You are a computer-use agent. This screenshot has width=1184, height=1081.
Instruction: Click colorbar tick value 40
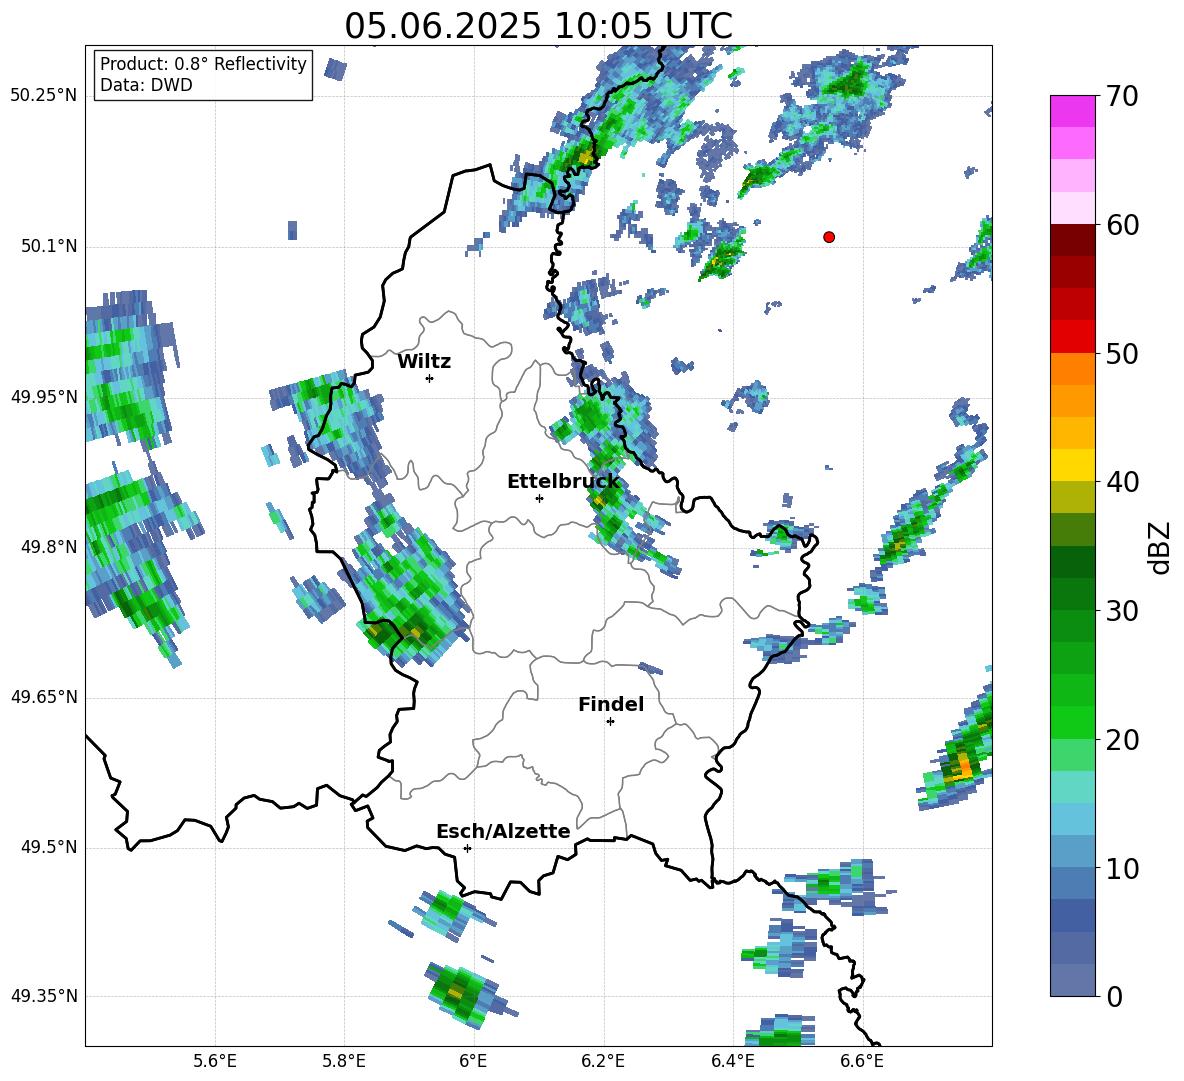(x=1122, y=482)
